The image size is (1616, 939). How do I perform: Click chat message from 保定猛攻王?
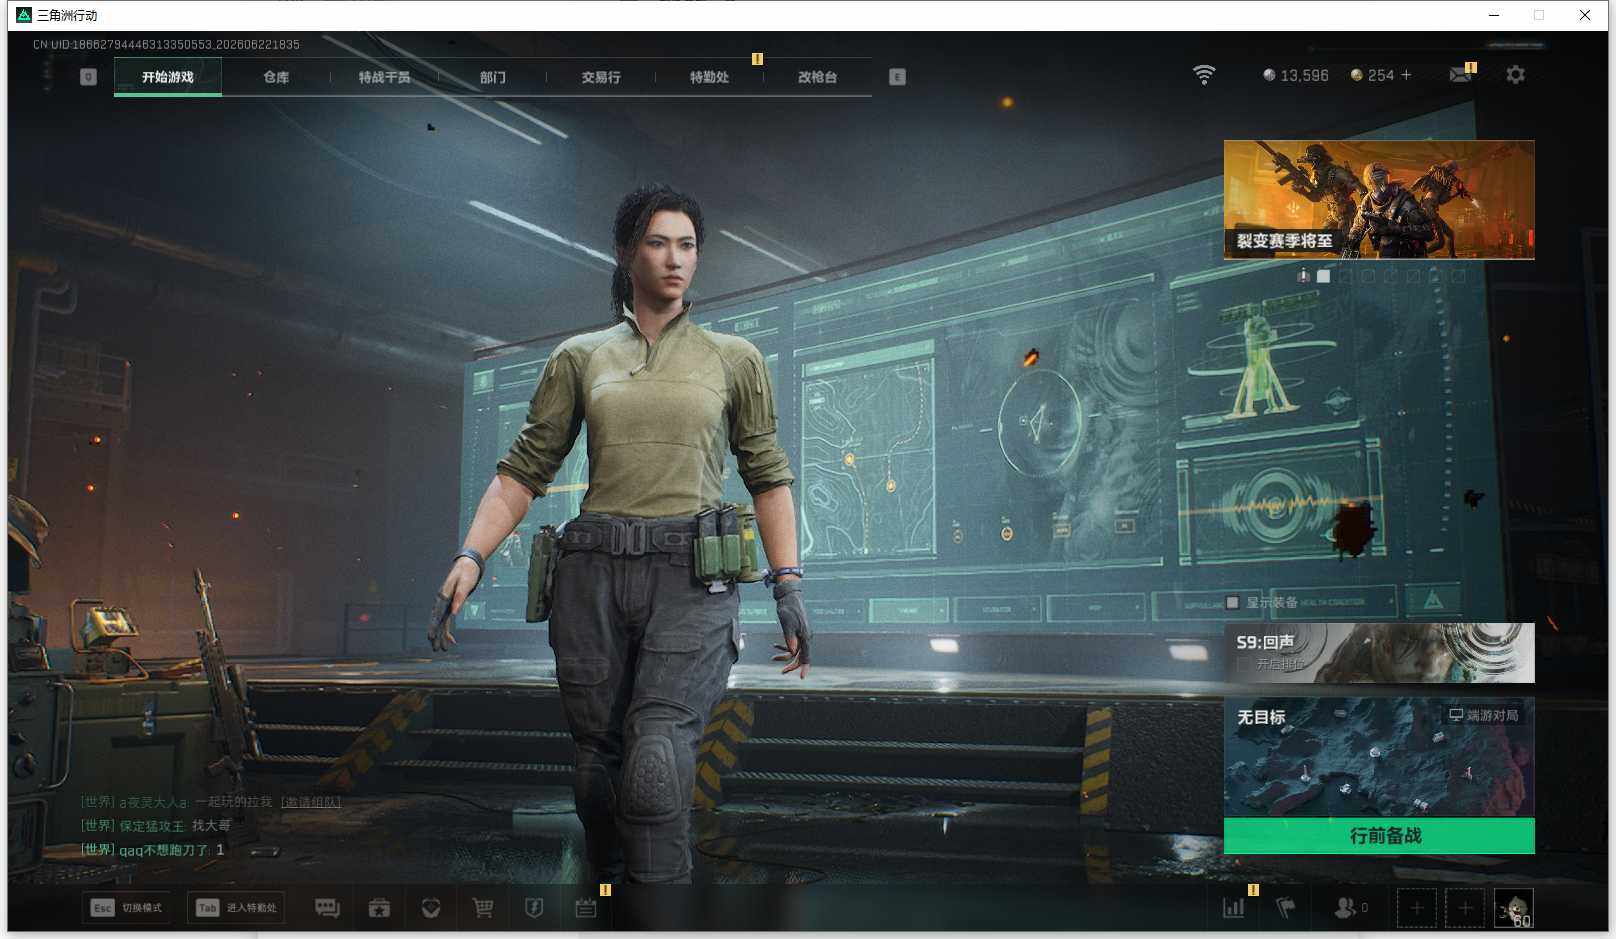[x=156, y=826]
